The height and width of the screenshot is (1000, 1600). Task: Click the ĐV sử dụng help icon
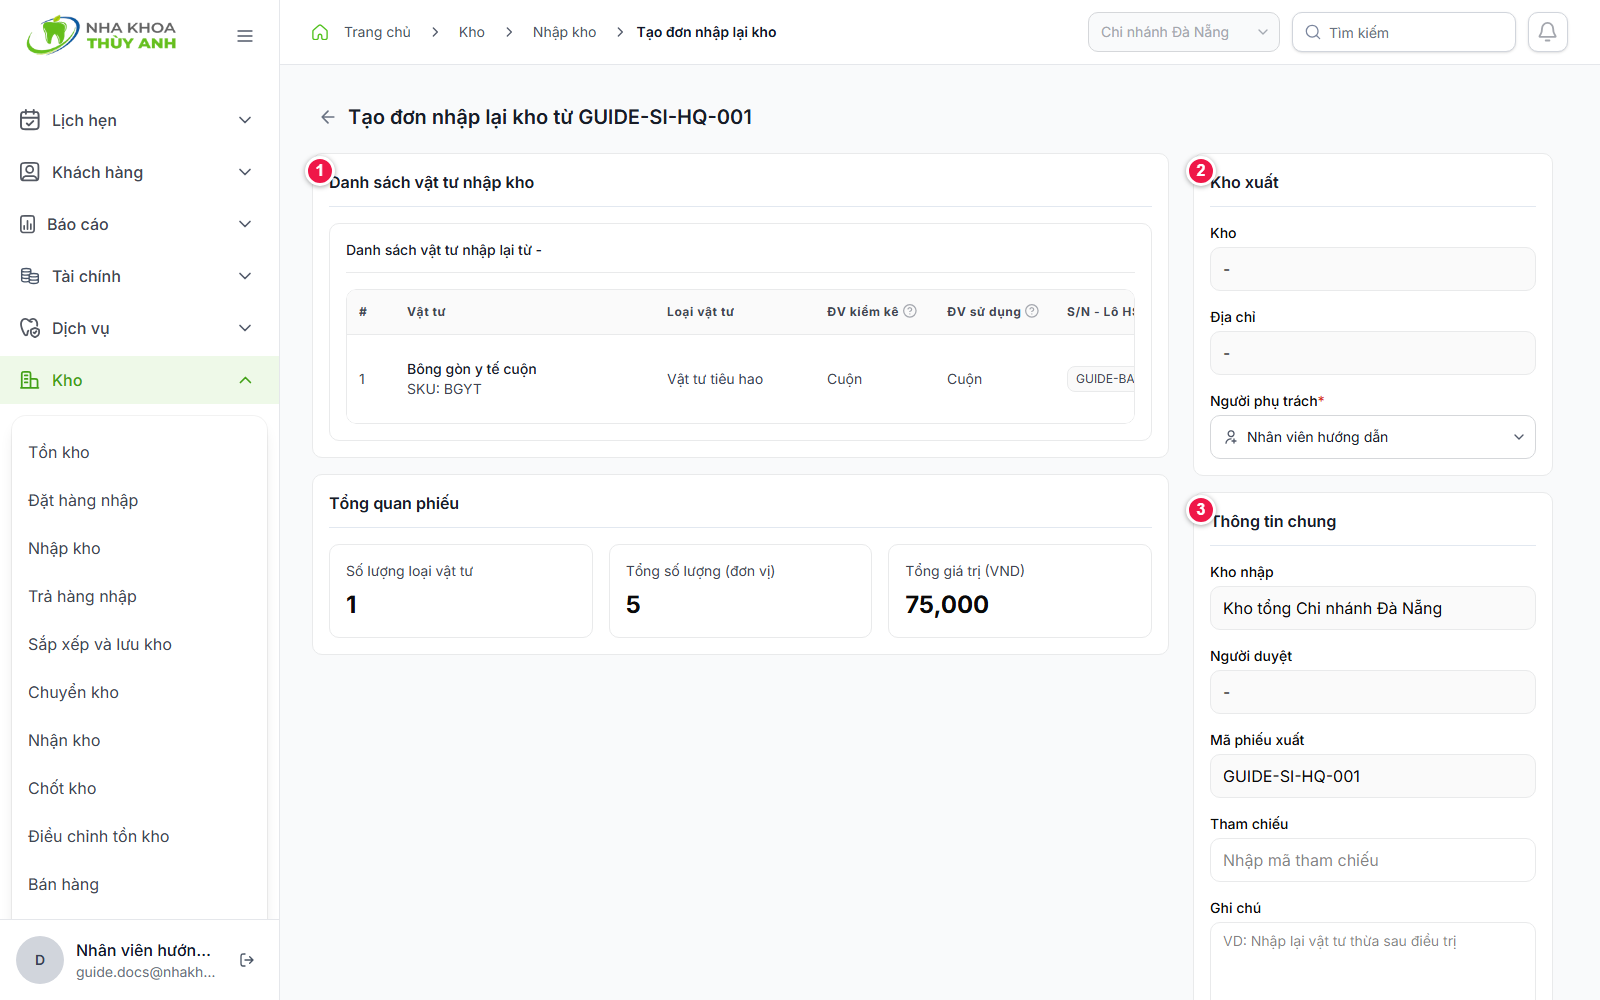pyautogui.click(x=1032, y=311)
